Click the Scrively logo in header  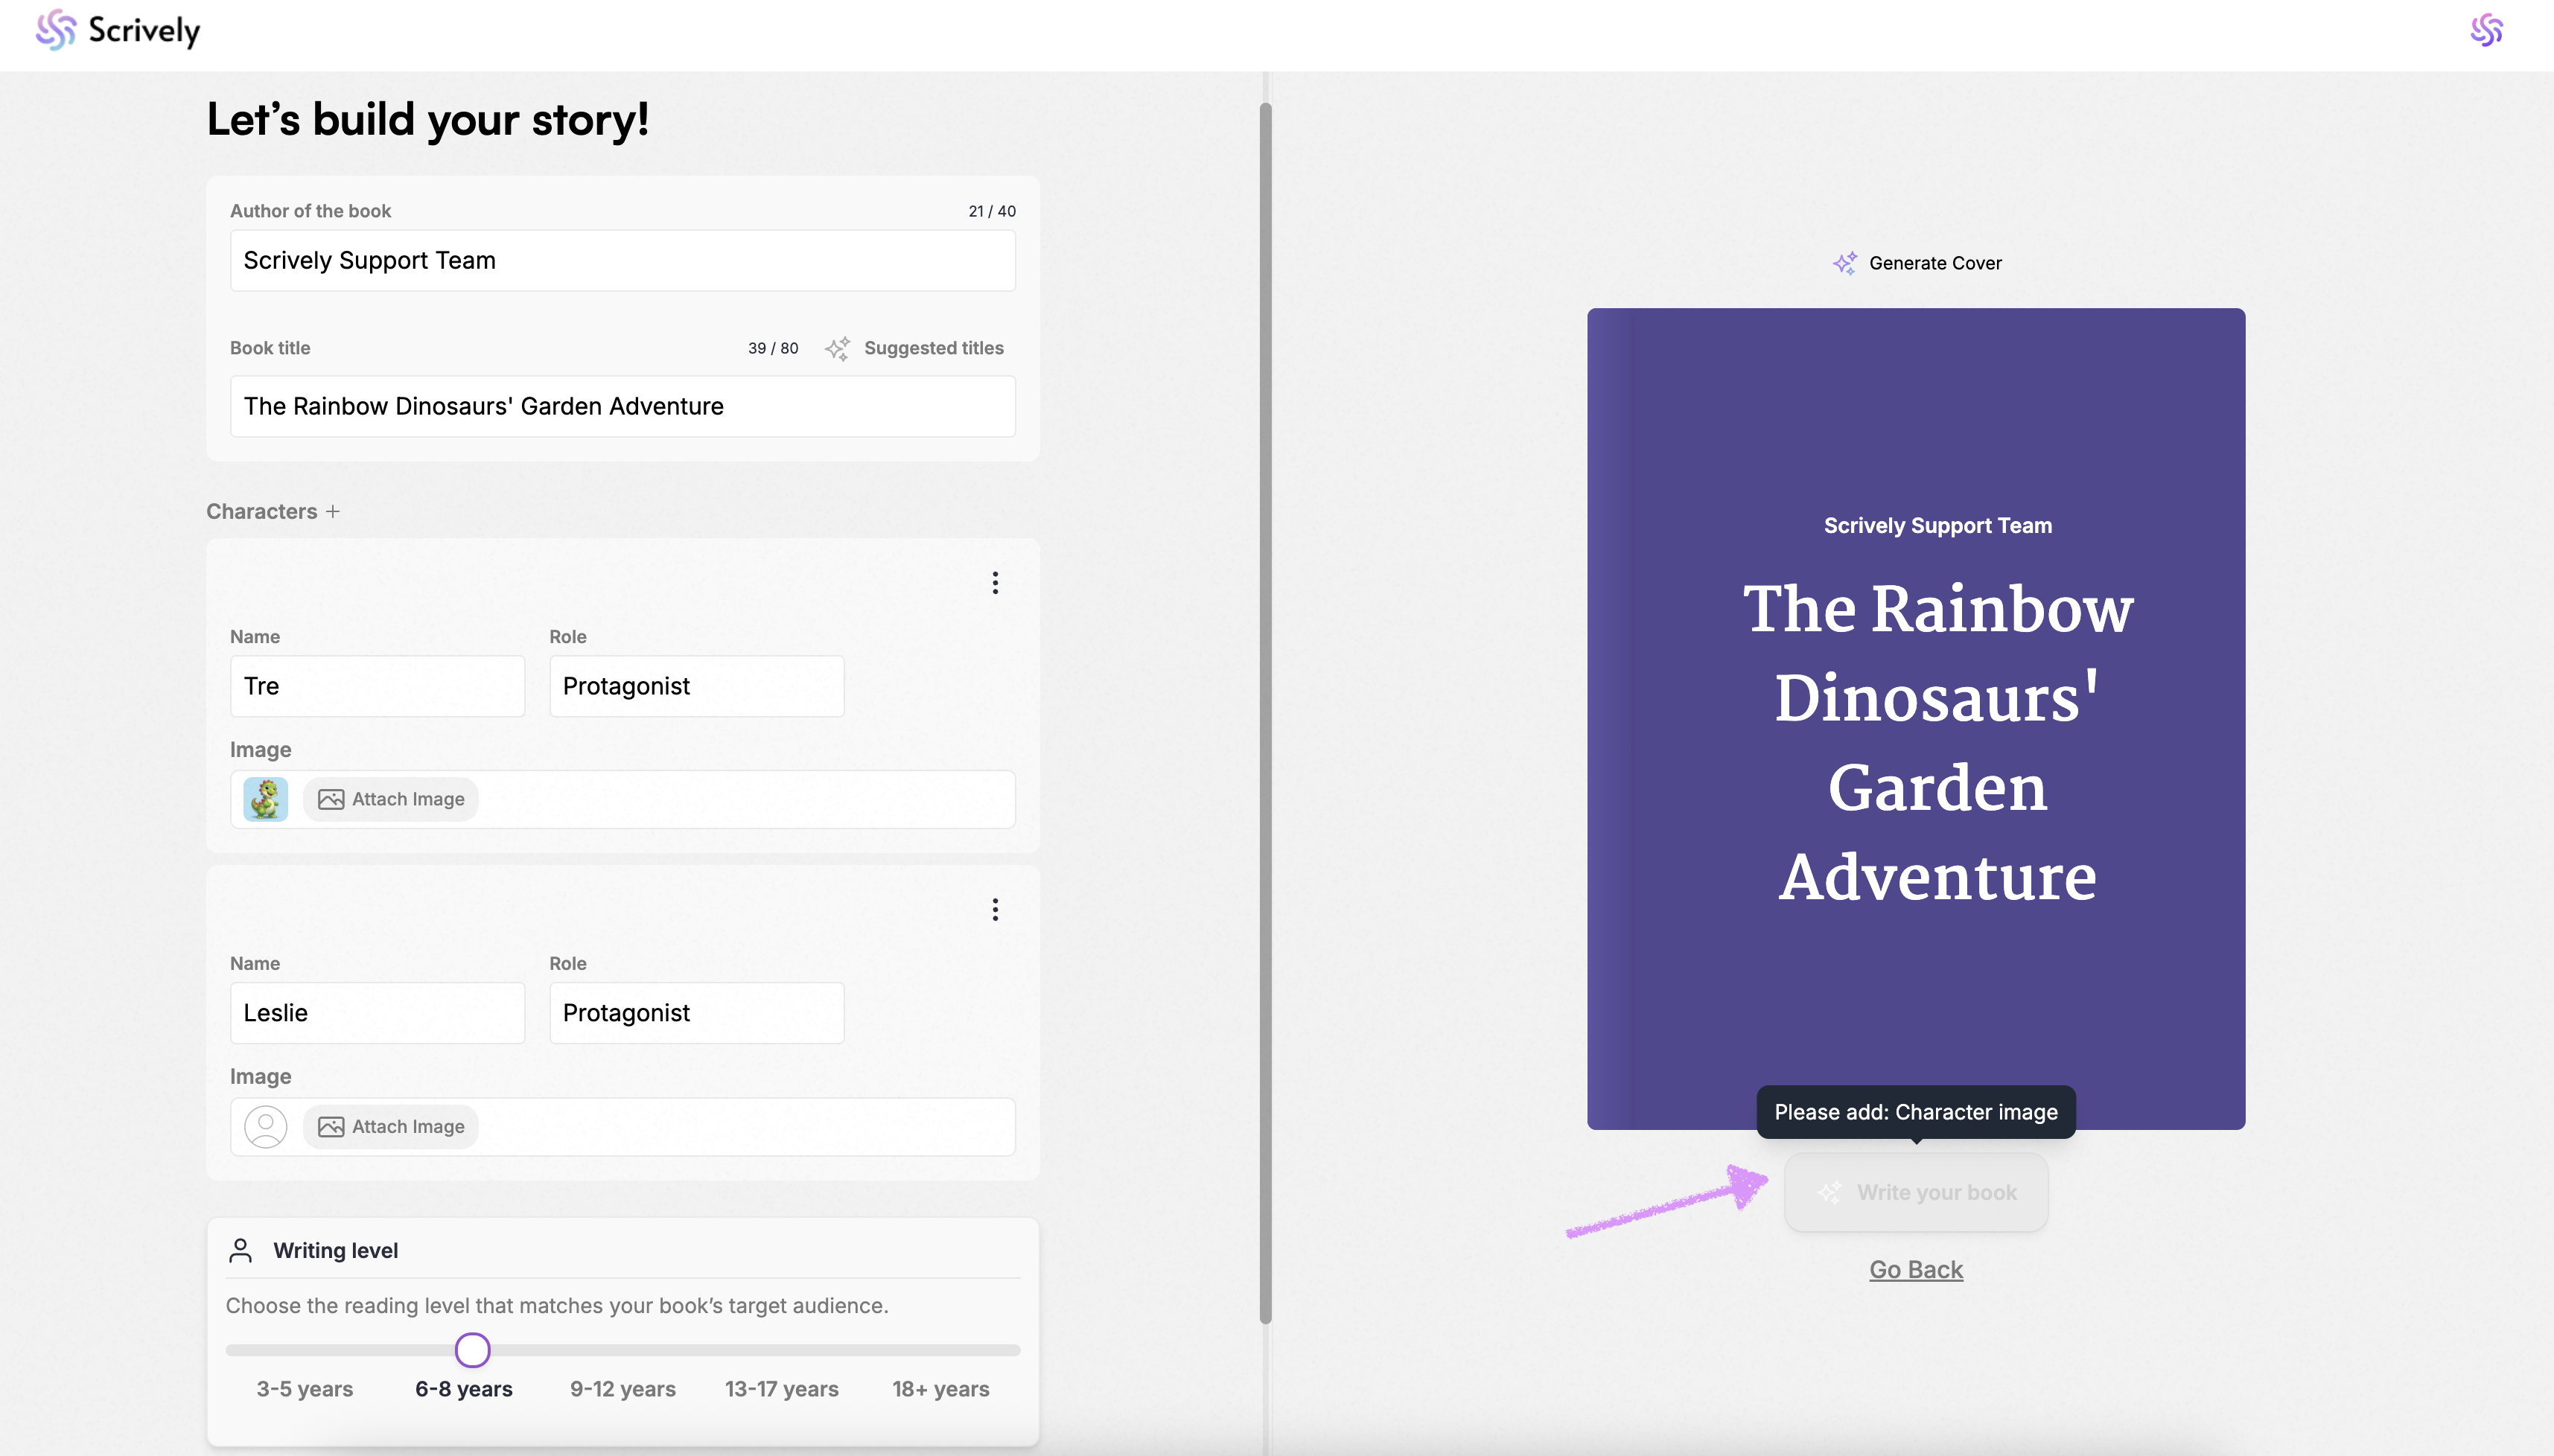click(x=118, y=31)
